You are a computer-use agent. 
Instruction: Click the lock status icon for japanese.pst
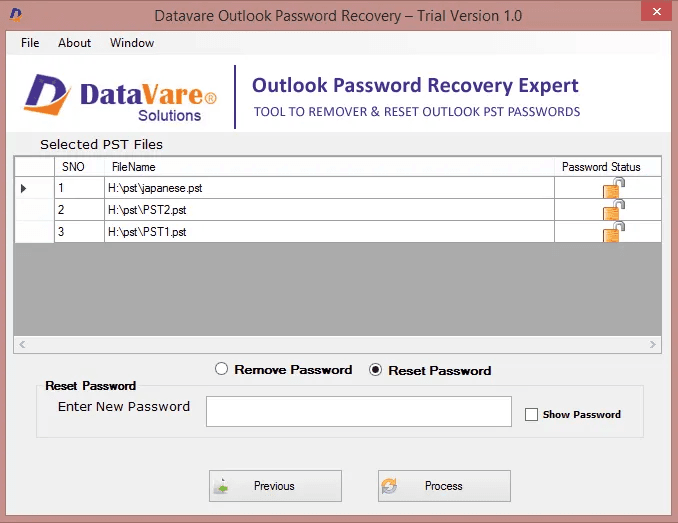click(x=614, y=188)
